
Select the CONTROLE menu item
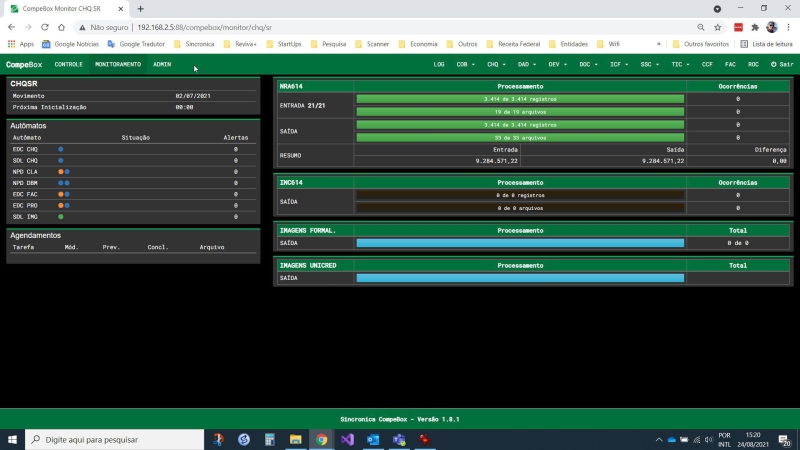[68, 64]
